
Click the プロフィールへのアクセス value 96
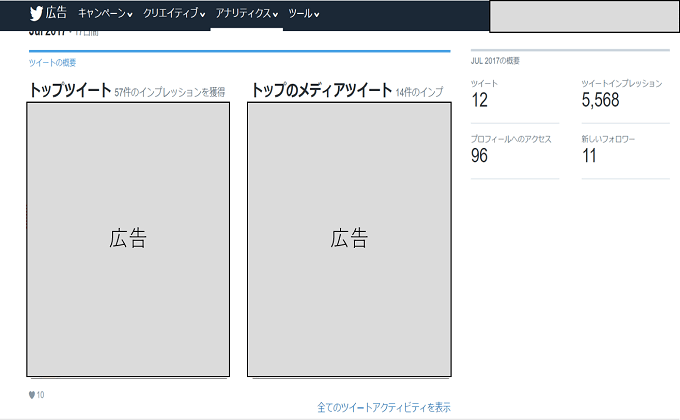pyautogui.click(x=479, y=155)
